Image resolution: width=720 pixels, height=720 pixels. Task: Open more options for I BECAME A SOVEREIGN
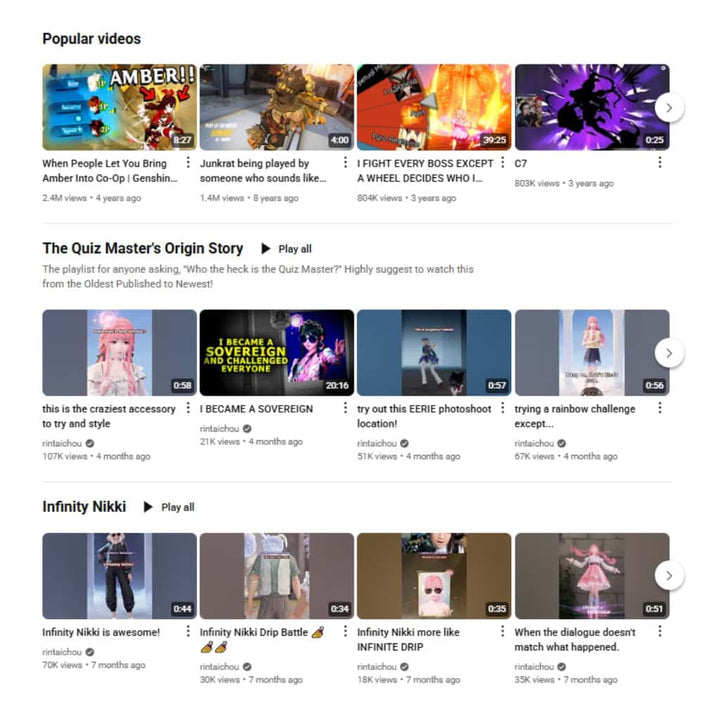tap(345, 408)
